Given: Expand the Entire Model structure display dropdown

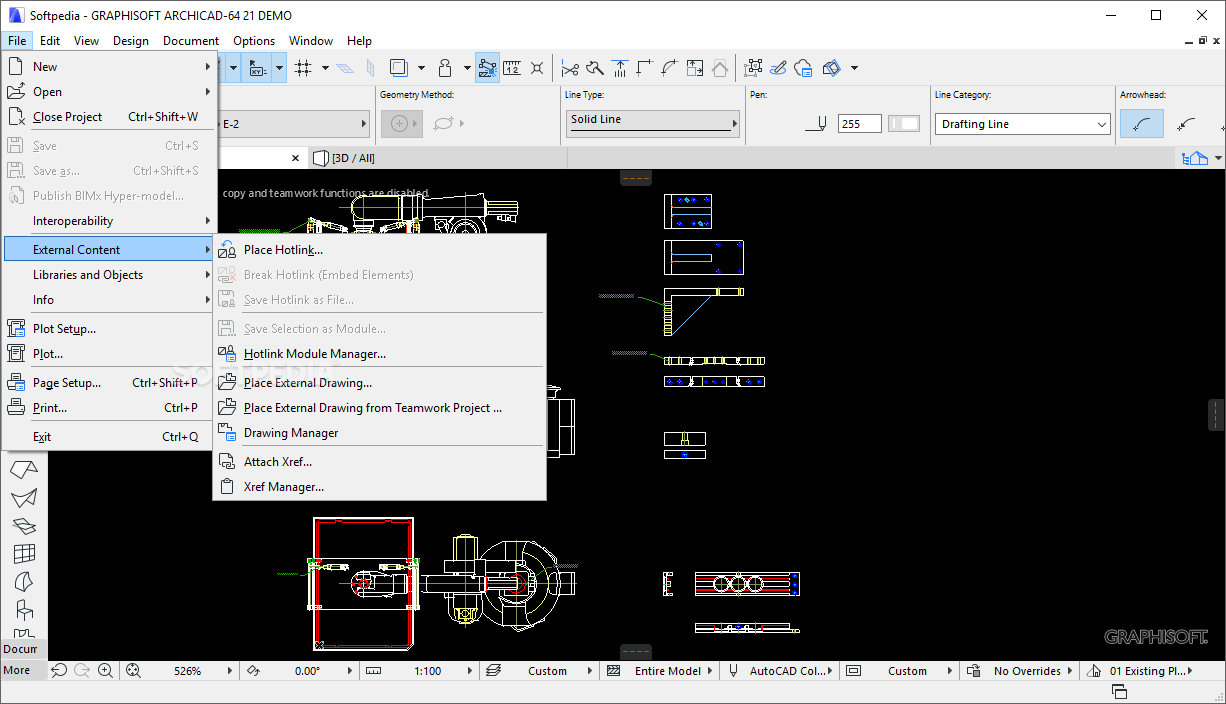Looking at the screenshot, I should pos(711,671).
